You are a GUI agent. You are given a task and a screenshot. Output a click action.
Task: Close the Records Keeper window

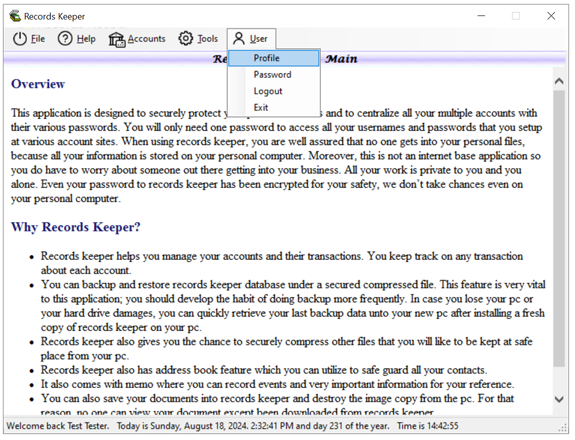(551, 16)
